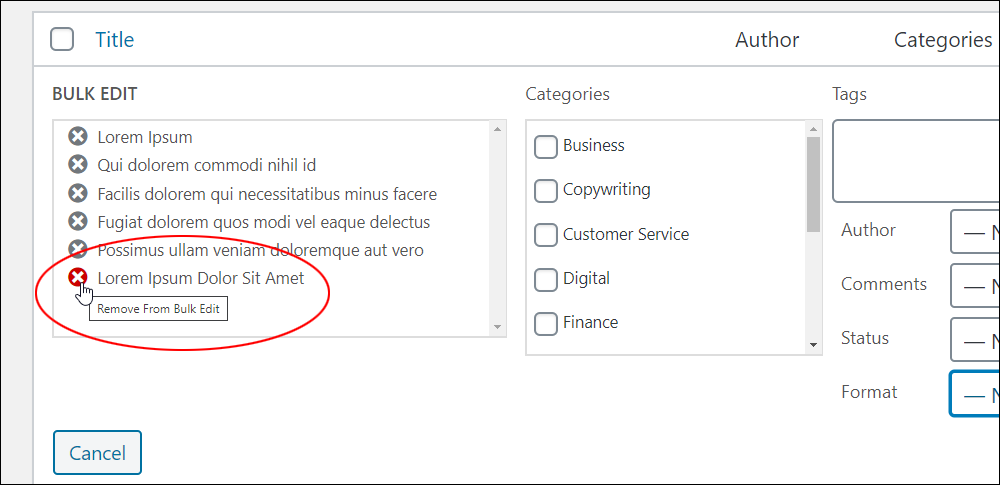
Task: Open the Comments dropdown
Action: [x=975, y=286]
